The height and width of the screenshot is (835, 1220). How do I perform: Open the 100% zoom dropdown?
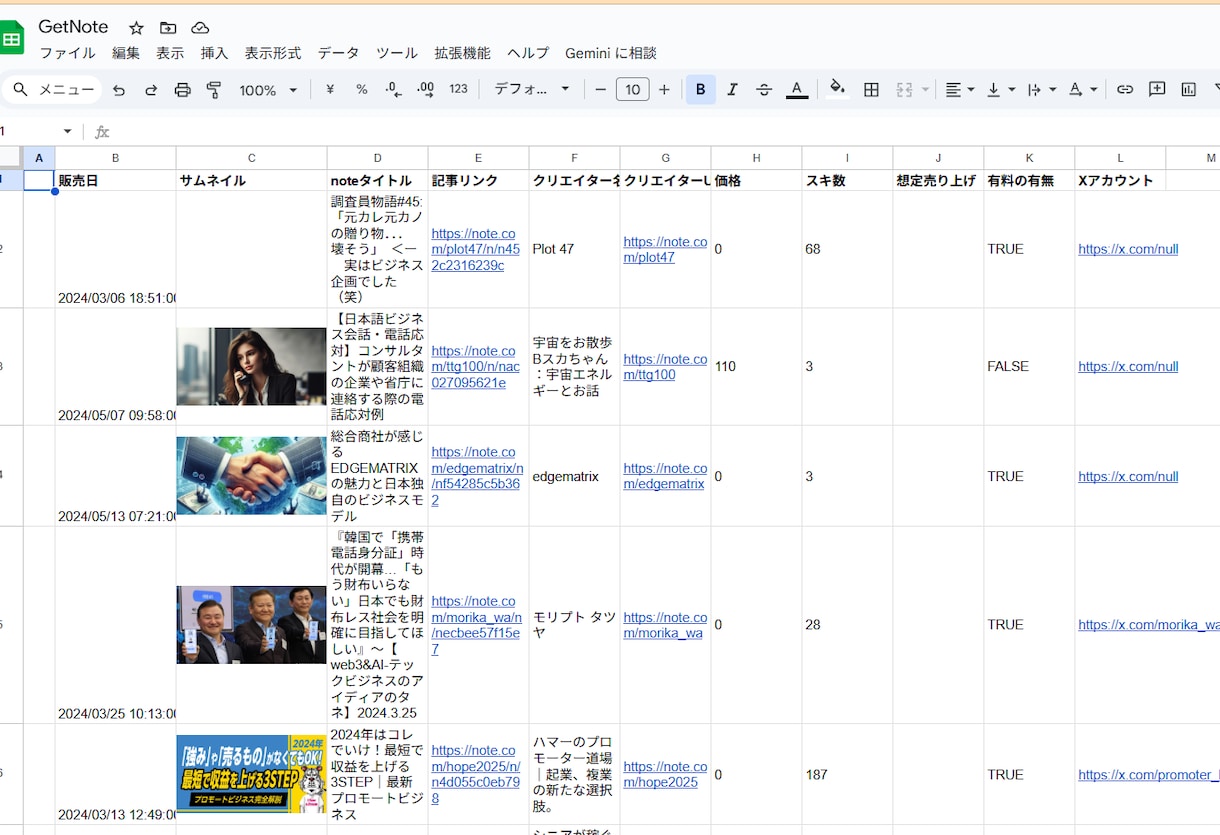268,90
